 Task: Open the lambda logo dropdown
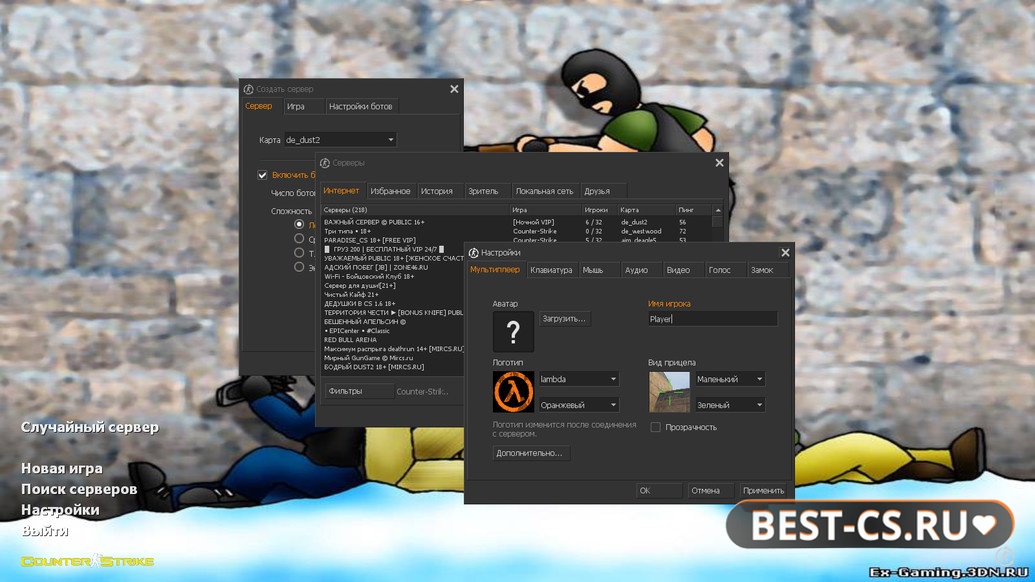coord(579,379)
